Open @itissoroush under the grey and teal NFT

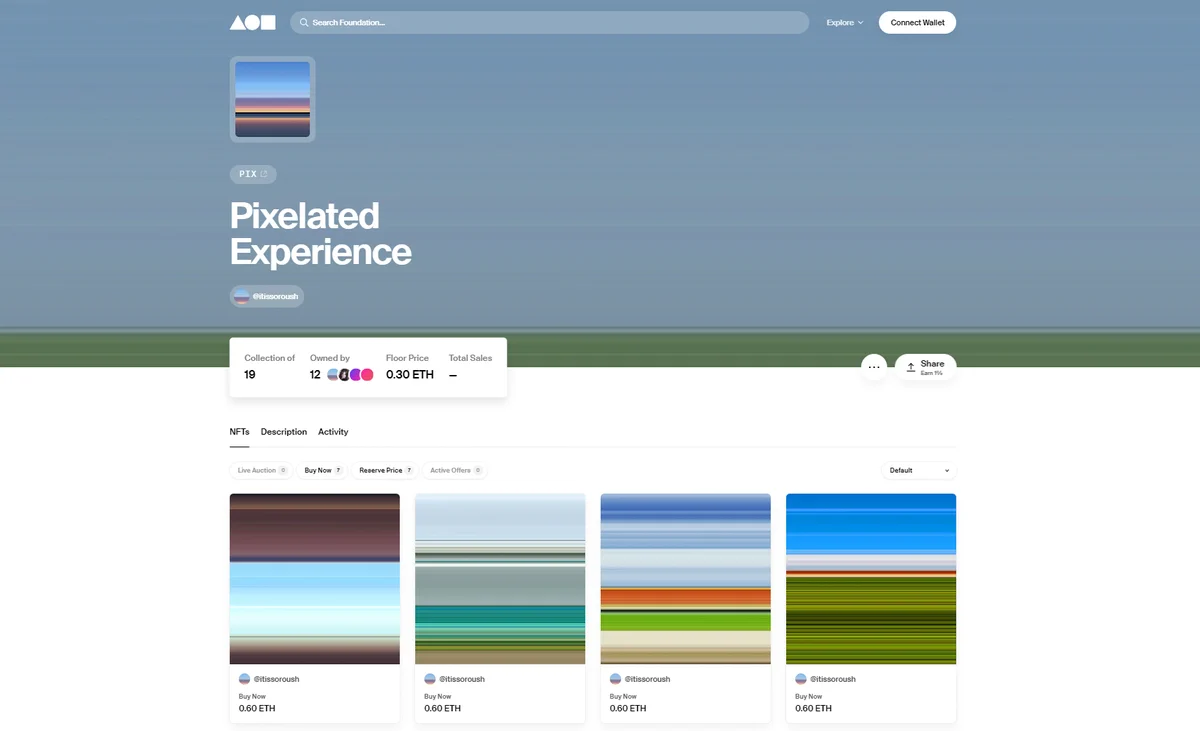(454, 679)
